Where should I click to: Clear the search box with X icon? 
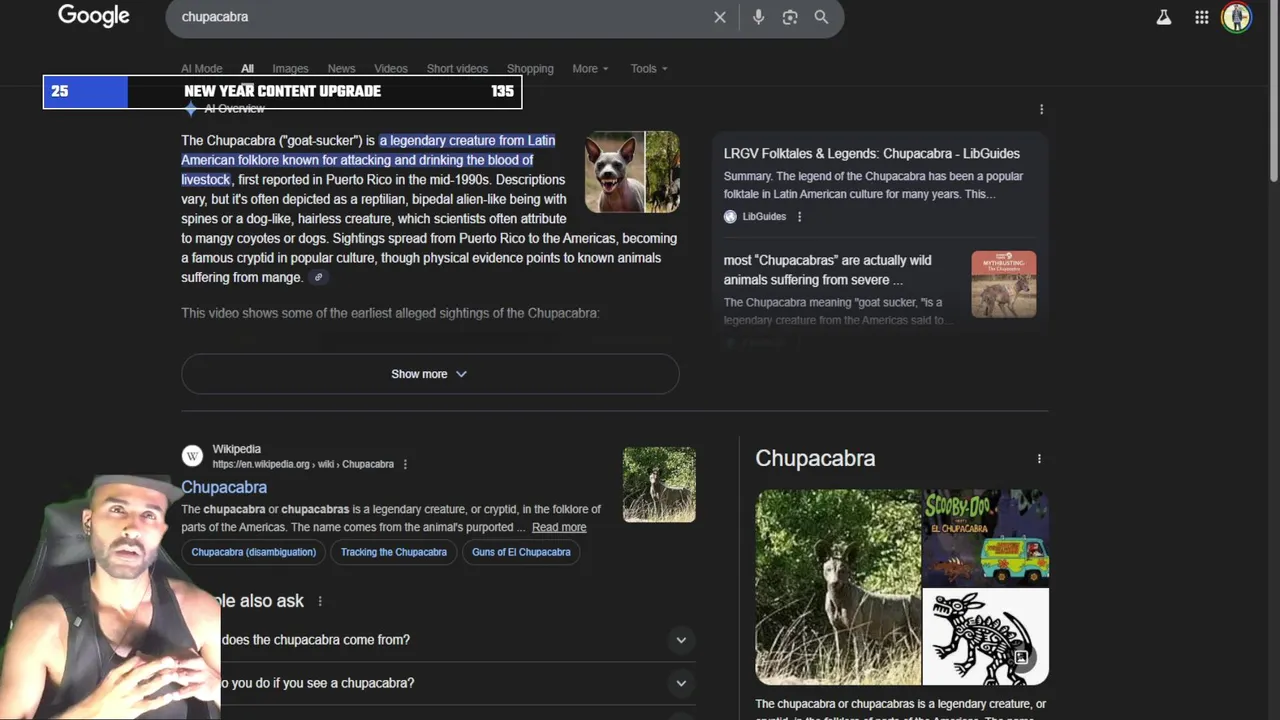pos(719,17)
